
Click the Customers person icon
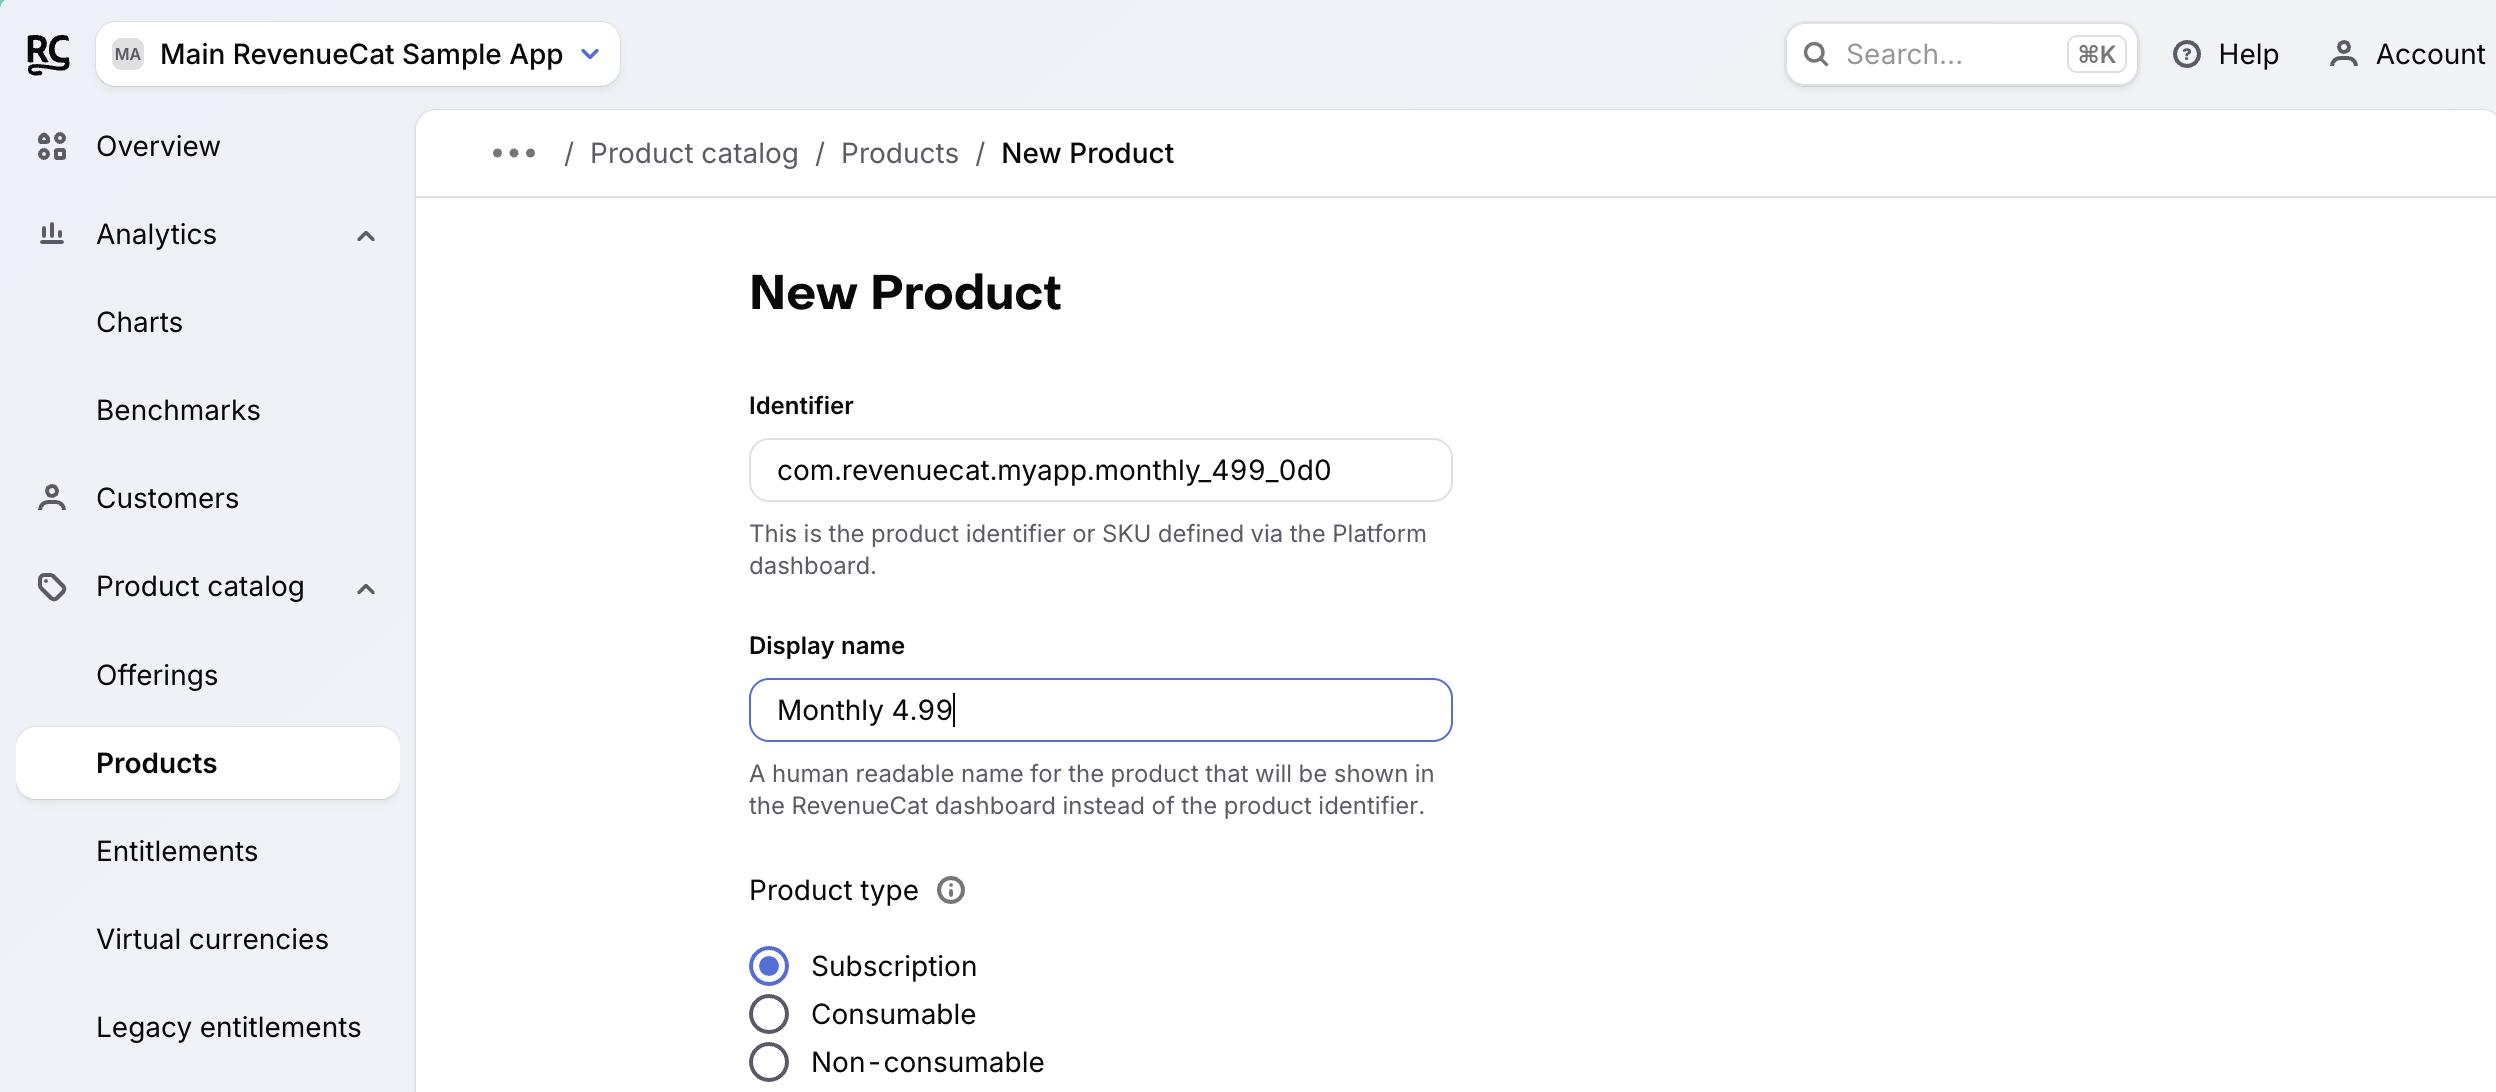point(52,498)
